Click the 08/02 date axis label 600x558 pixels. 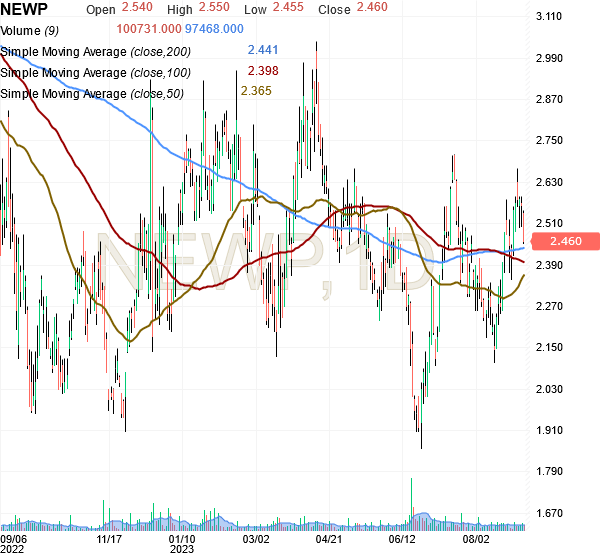476,539
